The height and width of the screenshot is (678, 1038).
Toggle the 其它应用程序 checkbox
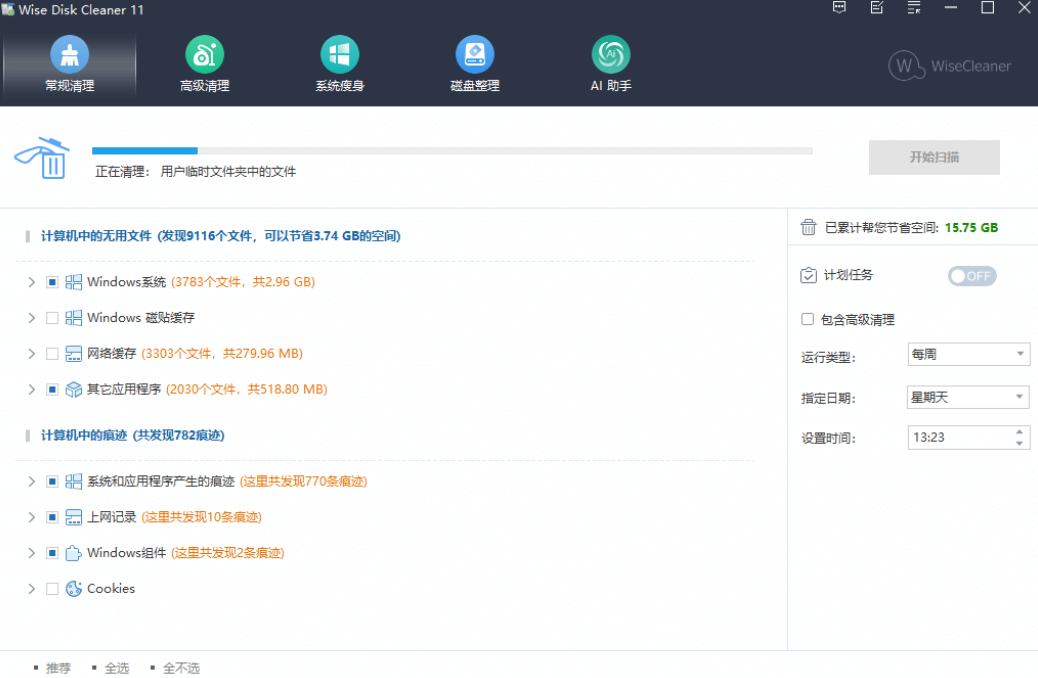tap(52, 389)
